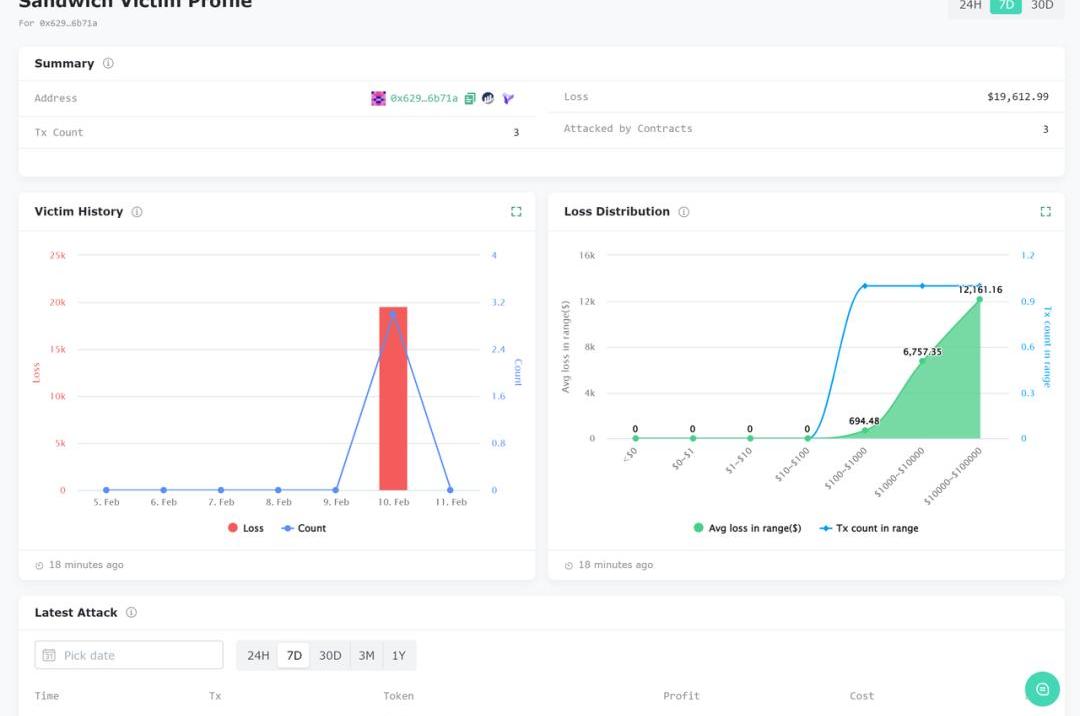
Task: Toggle Count series in Victim History legend
Action: pyautogui.click(x=304, y=528)
